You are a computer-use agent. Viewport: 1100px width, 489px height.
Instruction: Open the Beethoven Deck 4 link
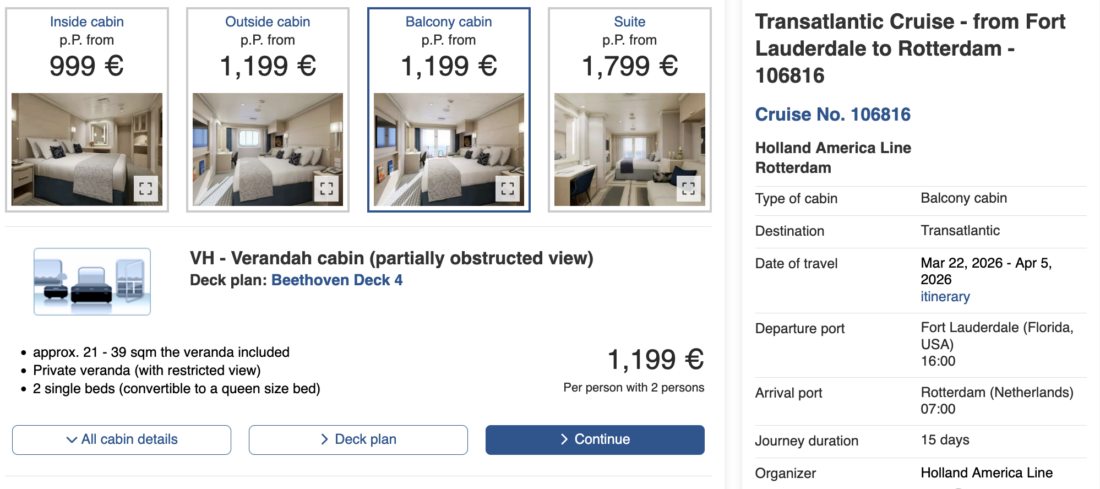pos(337,280)
